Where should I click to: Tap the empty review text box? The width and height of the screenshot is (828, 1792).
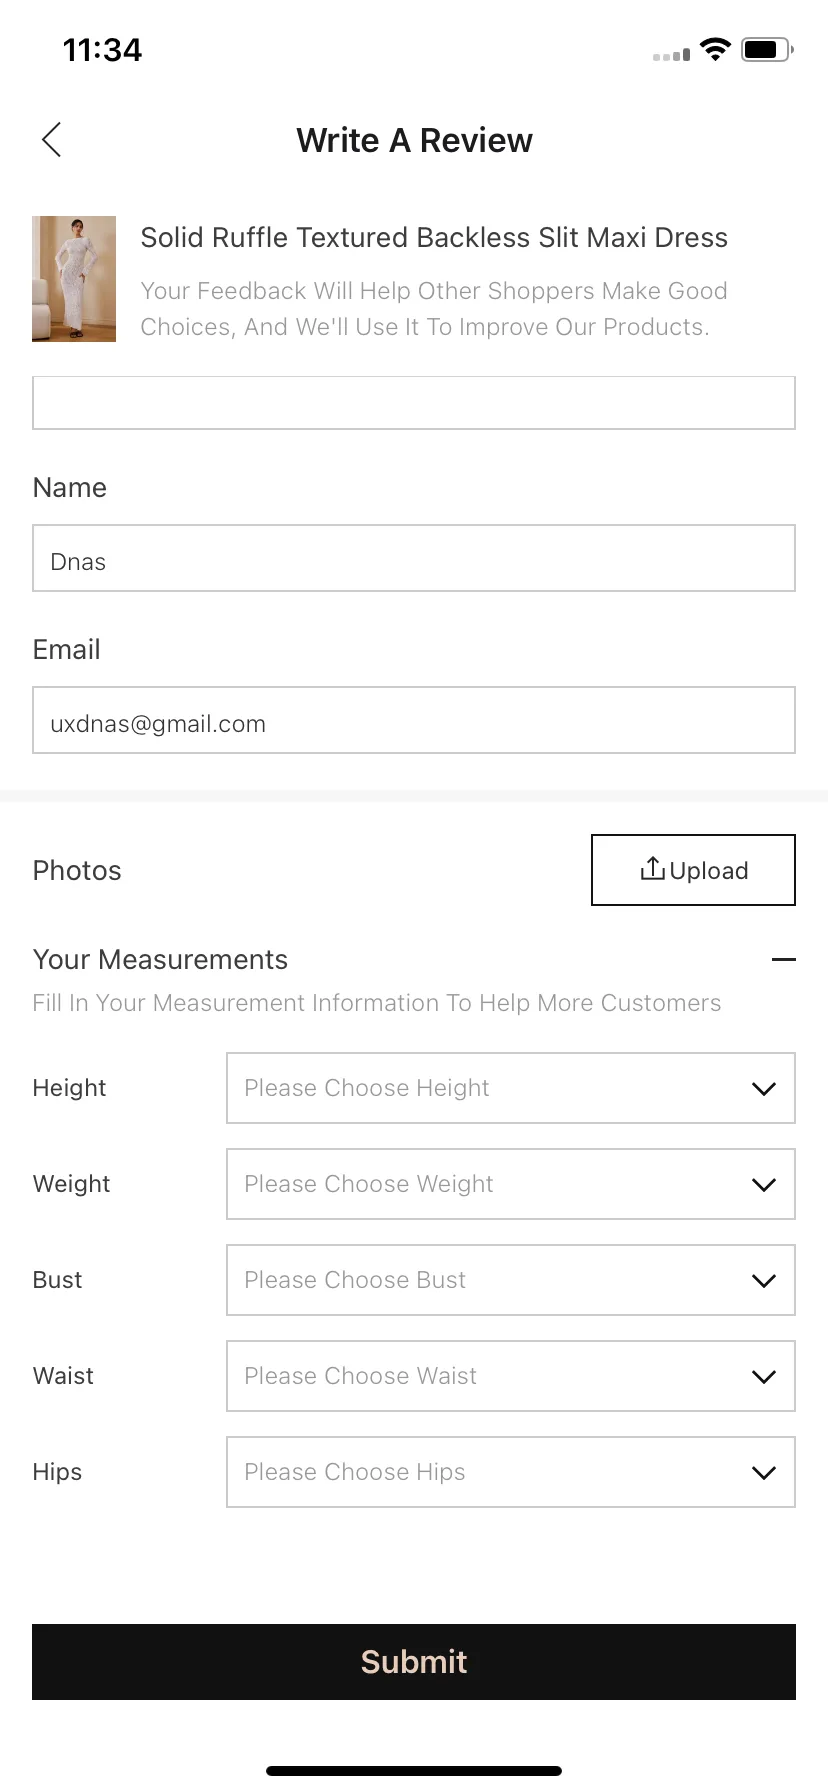(414, 403)
